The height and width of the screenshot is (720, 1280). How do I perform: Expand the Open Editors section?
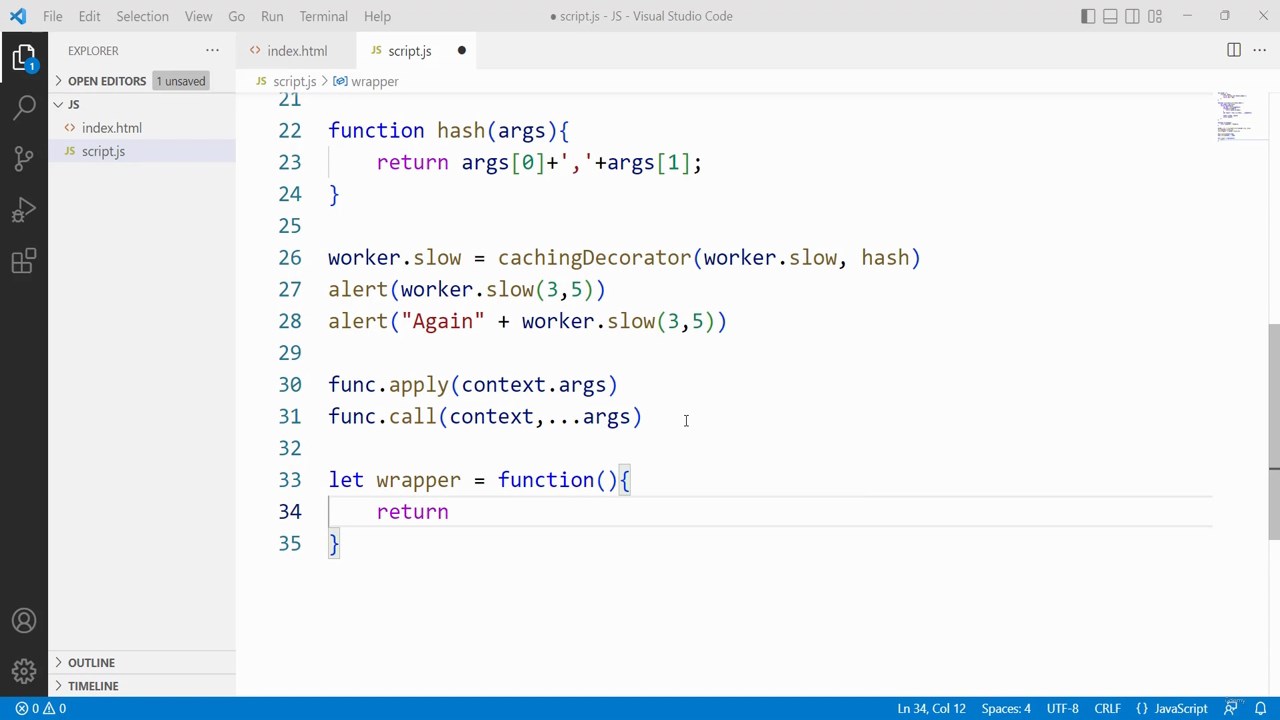point(59,81)
